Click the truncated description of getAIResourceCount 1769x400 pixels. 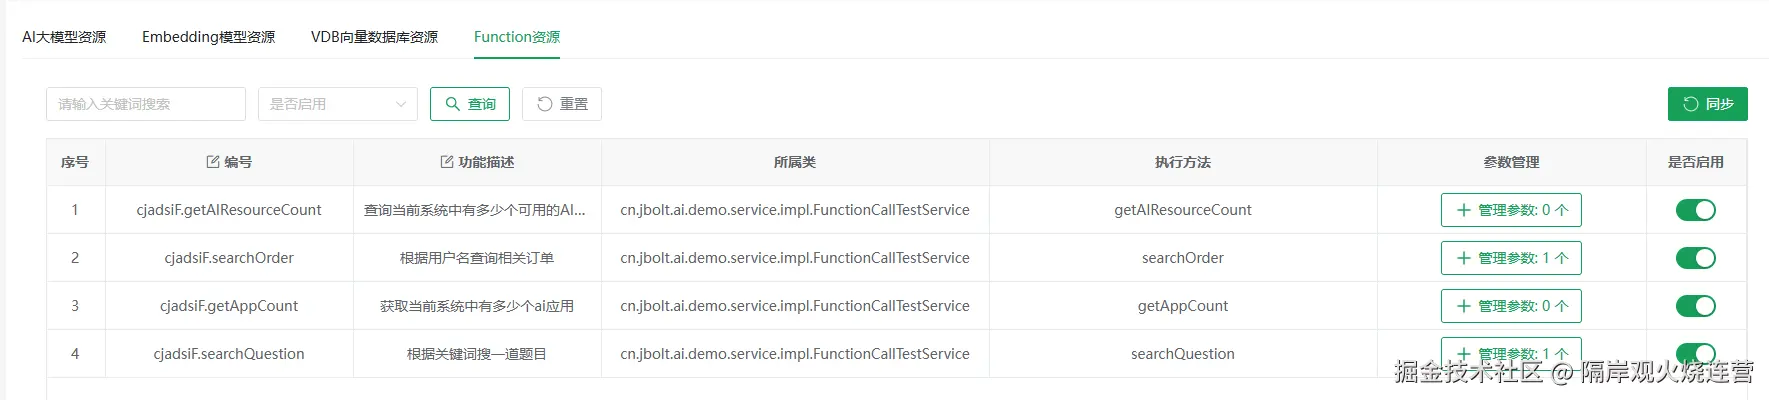[x=475, y=210]
